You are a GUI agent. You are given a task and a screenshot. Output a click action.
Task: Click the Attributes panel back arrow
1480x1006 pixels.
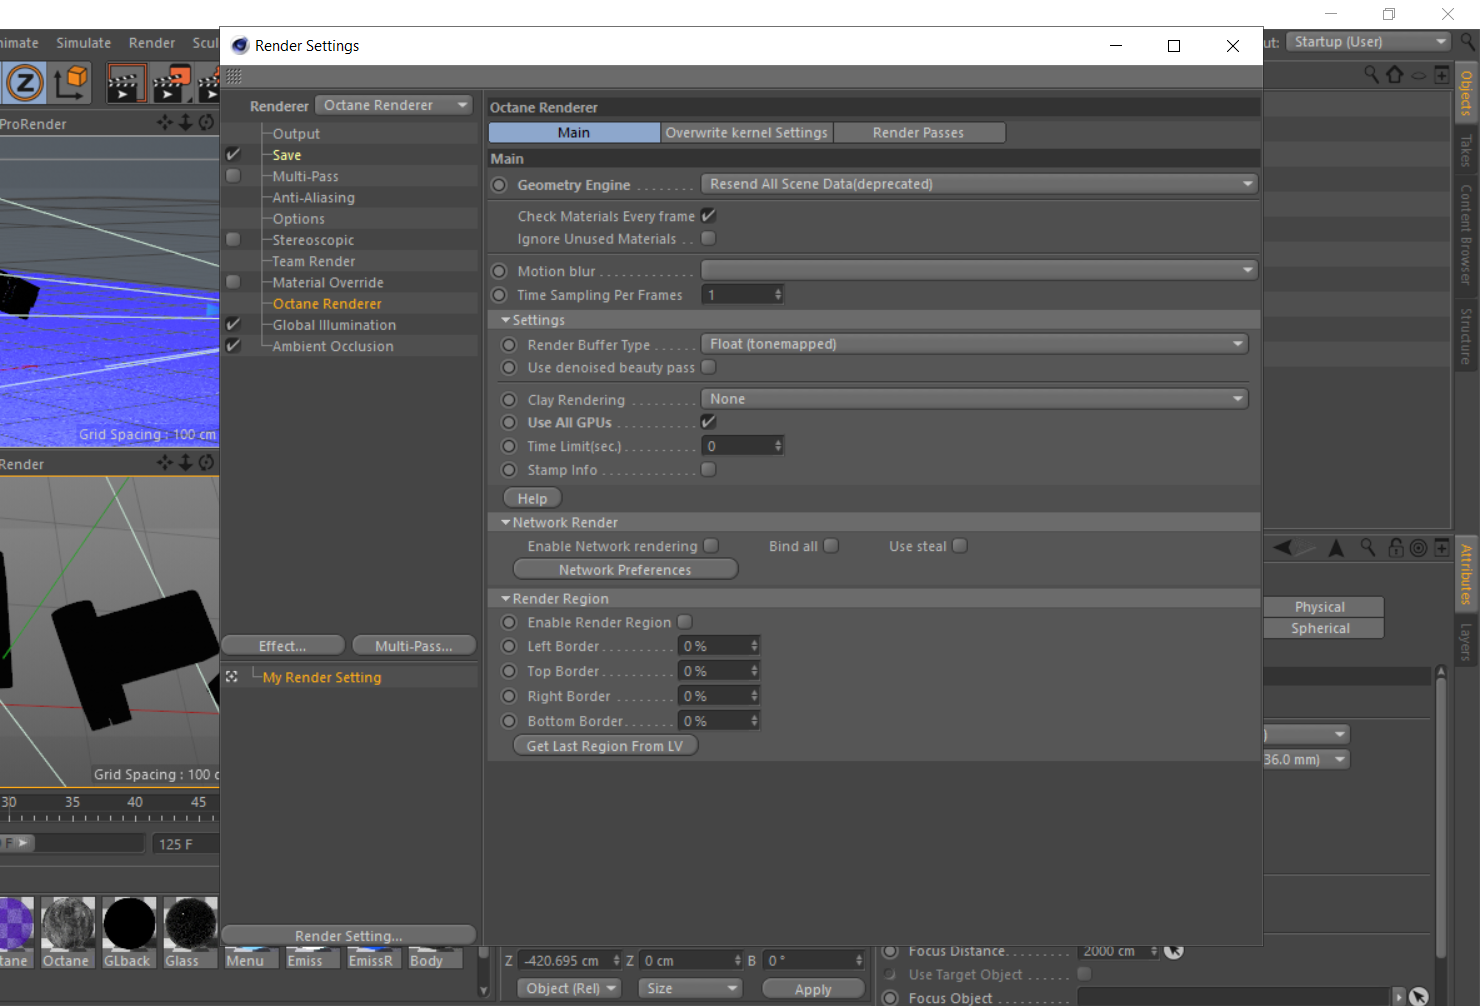[x=1283, y=547]
